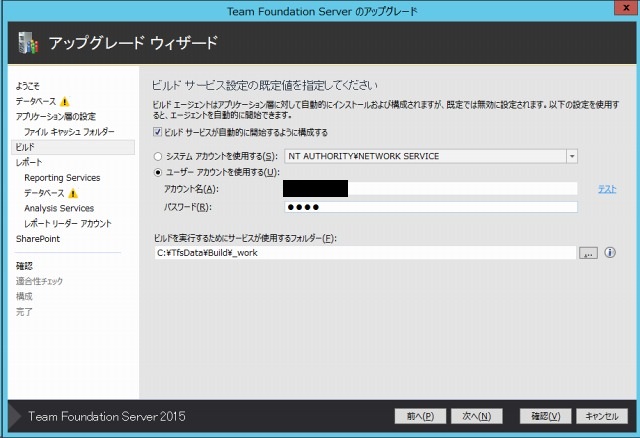Open Analysis Services in the sidebar

click(59, 208)
